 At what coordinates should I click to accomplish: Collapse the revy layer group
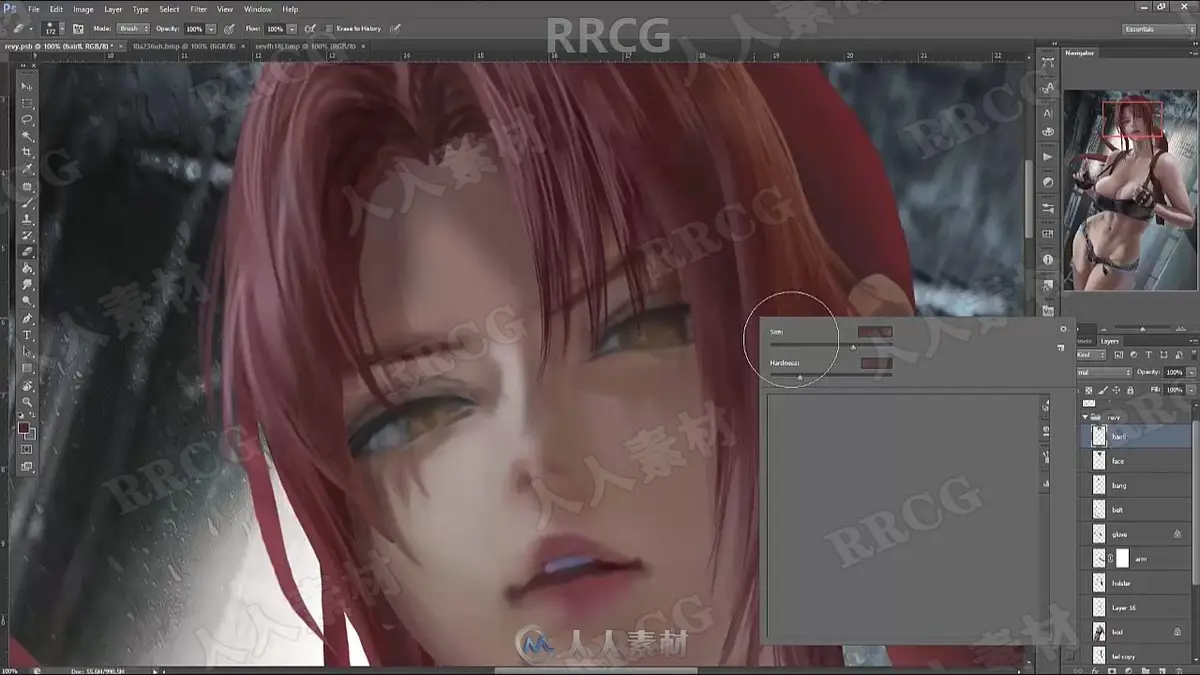(1085, 417)
